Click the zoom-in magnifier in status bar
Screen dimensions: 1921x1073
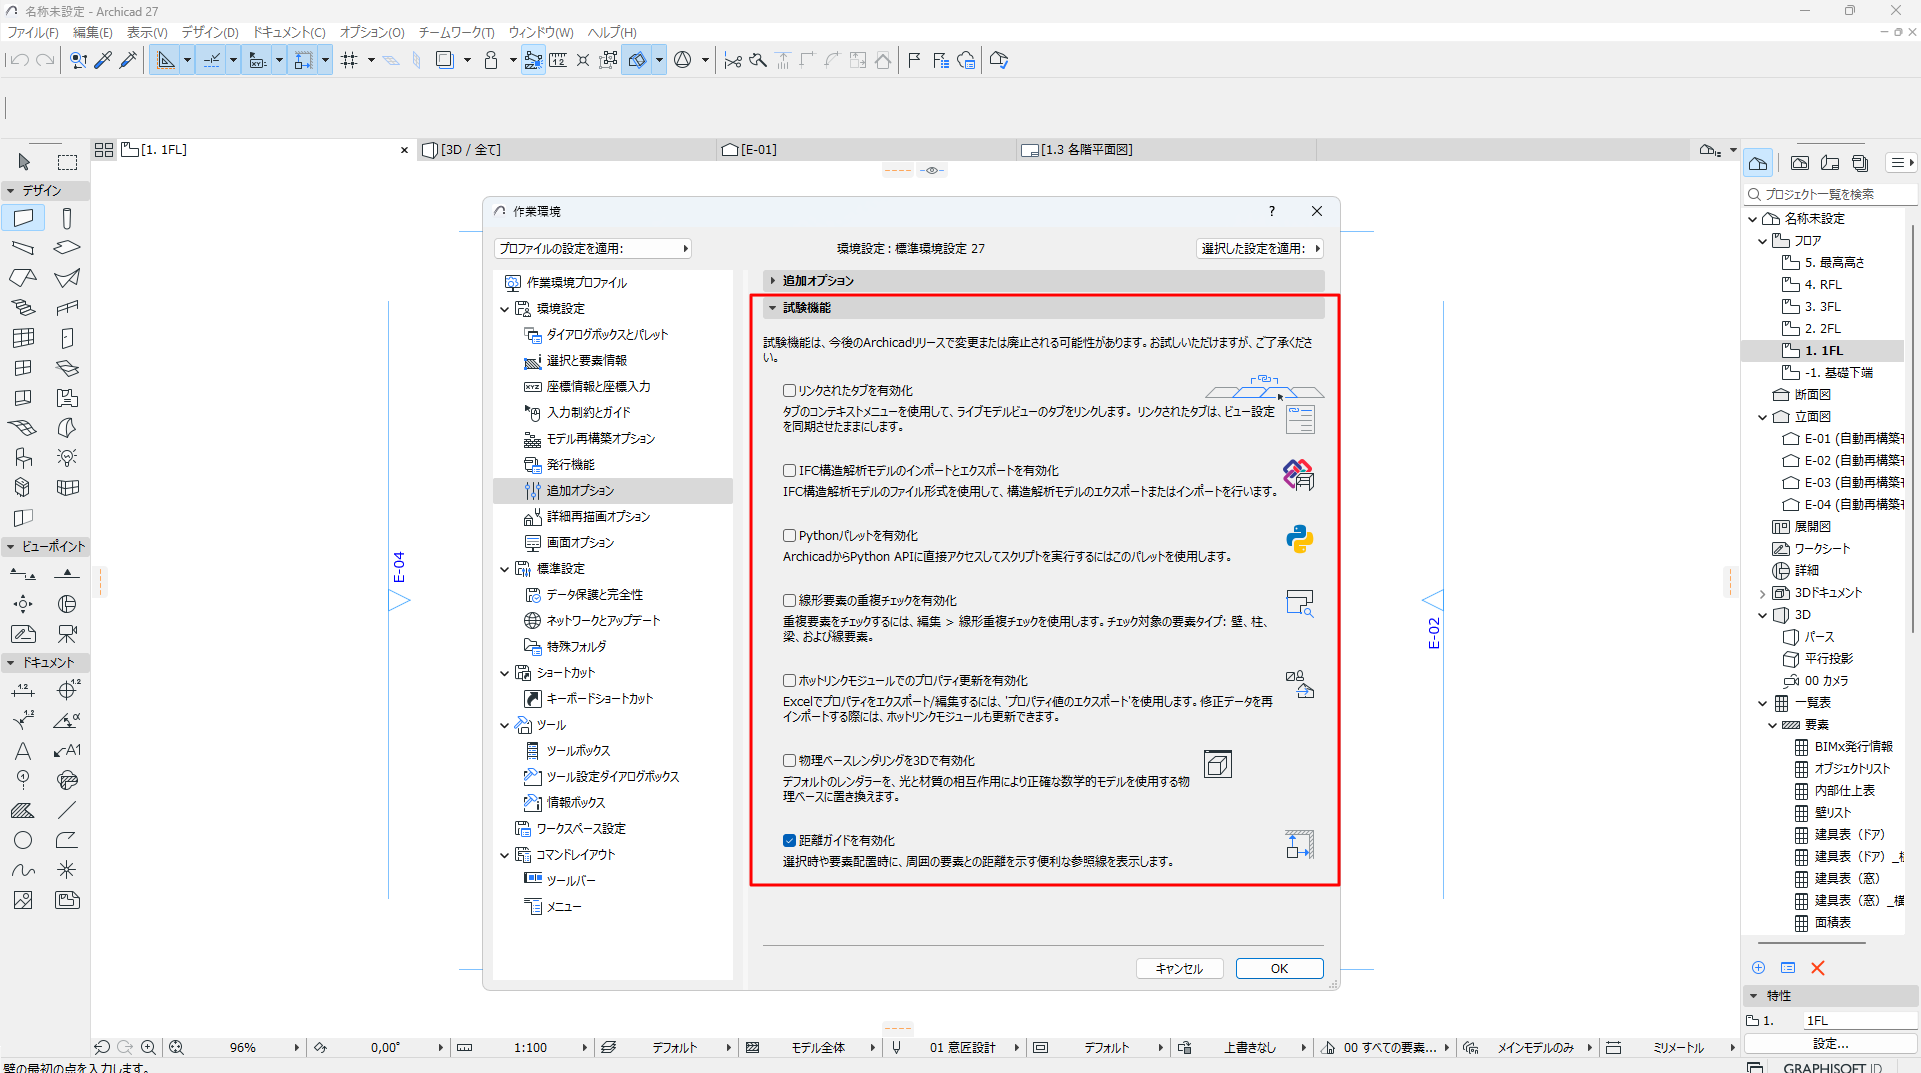[x=148, y=1047]
